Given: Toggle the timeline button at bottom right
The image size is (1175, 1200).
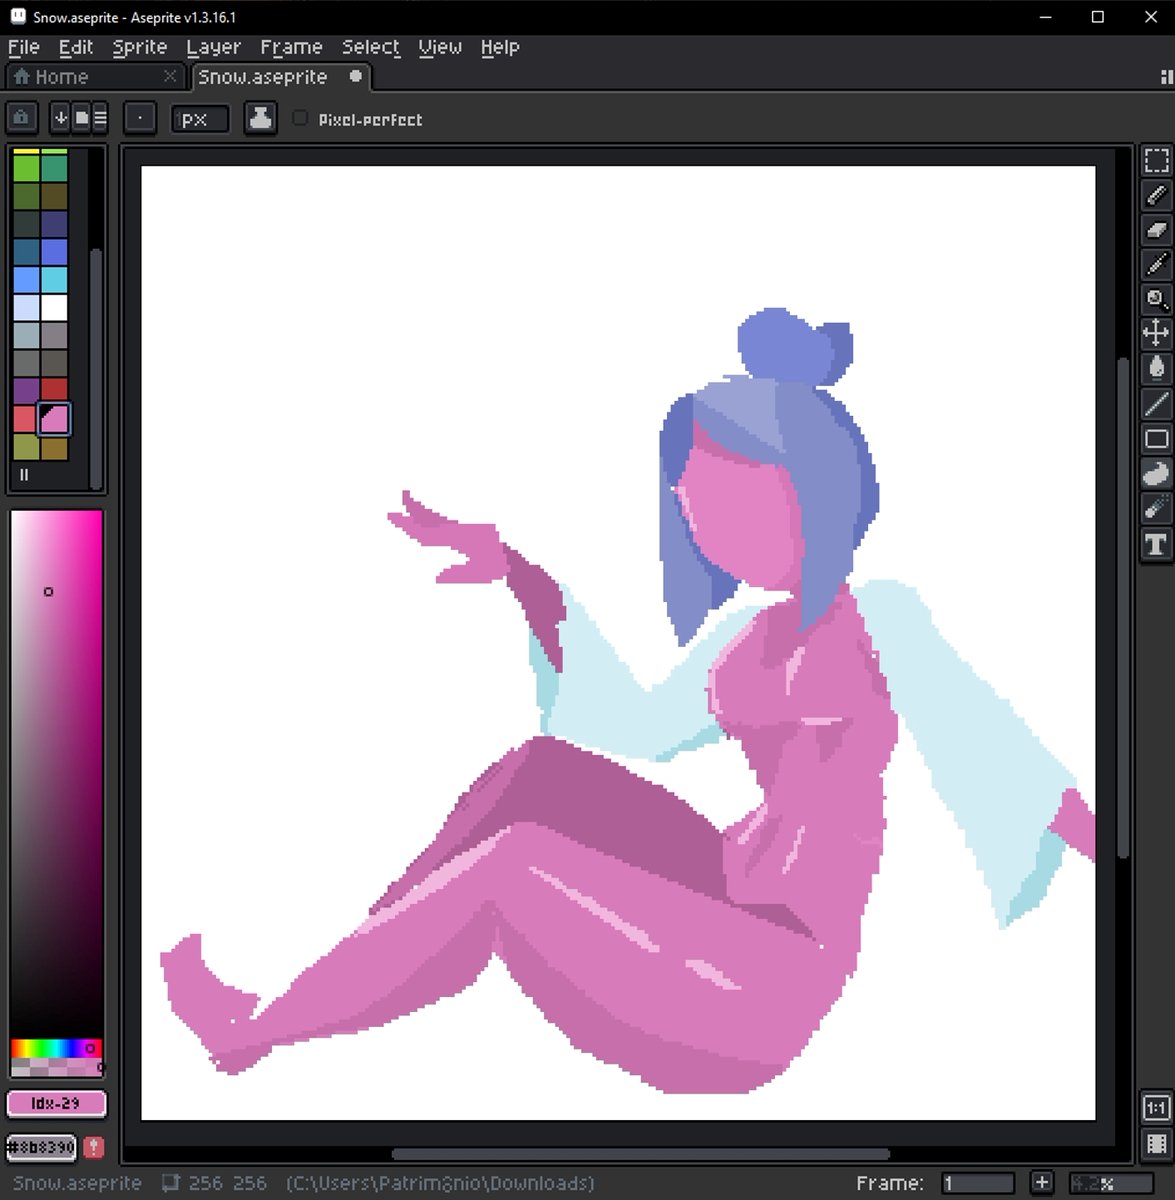Looking at the screenshot, I should point(1156,1144).
